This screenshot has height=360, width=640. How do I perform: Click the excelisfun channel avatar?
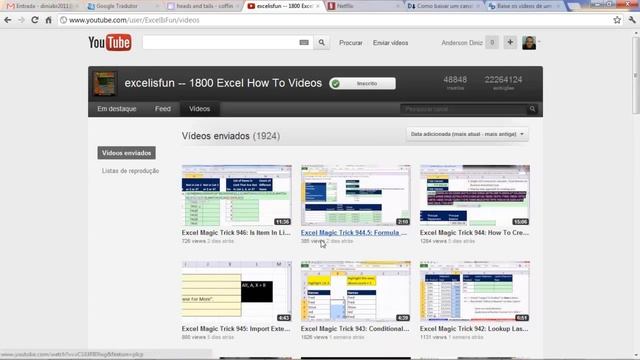tap(105, 83)
